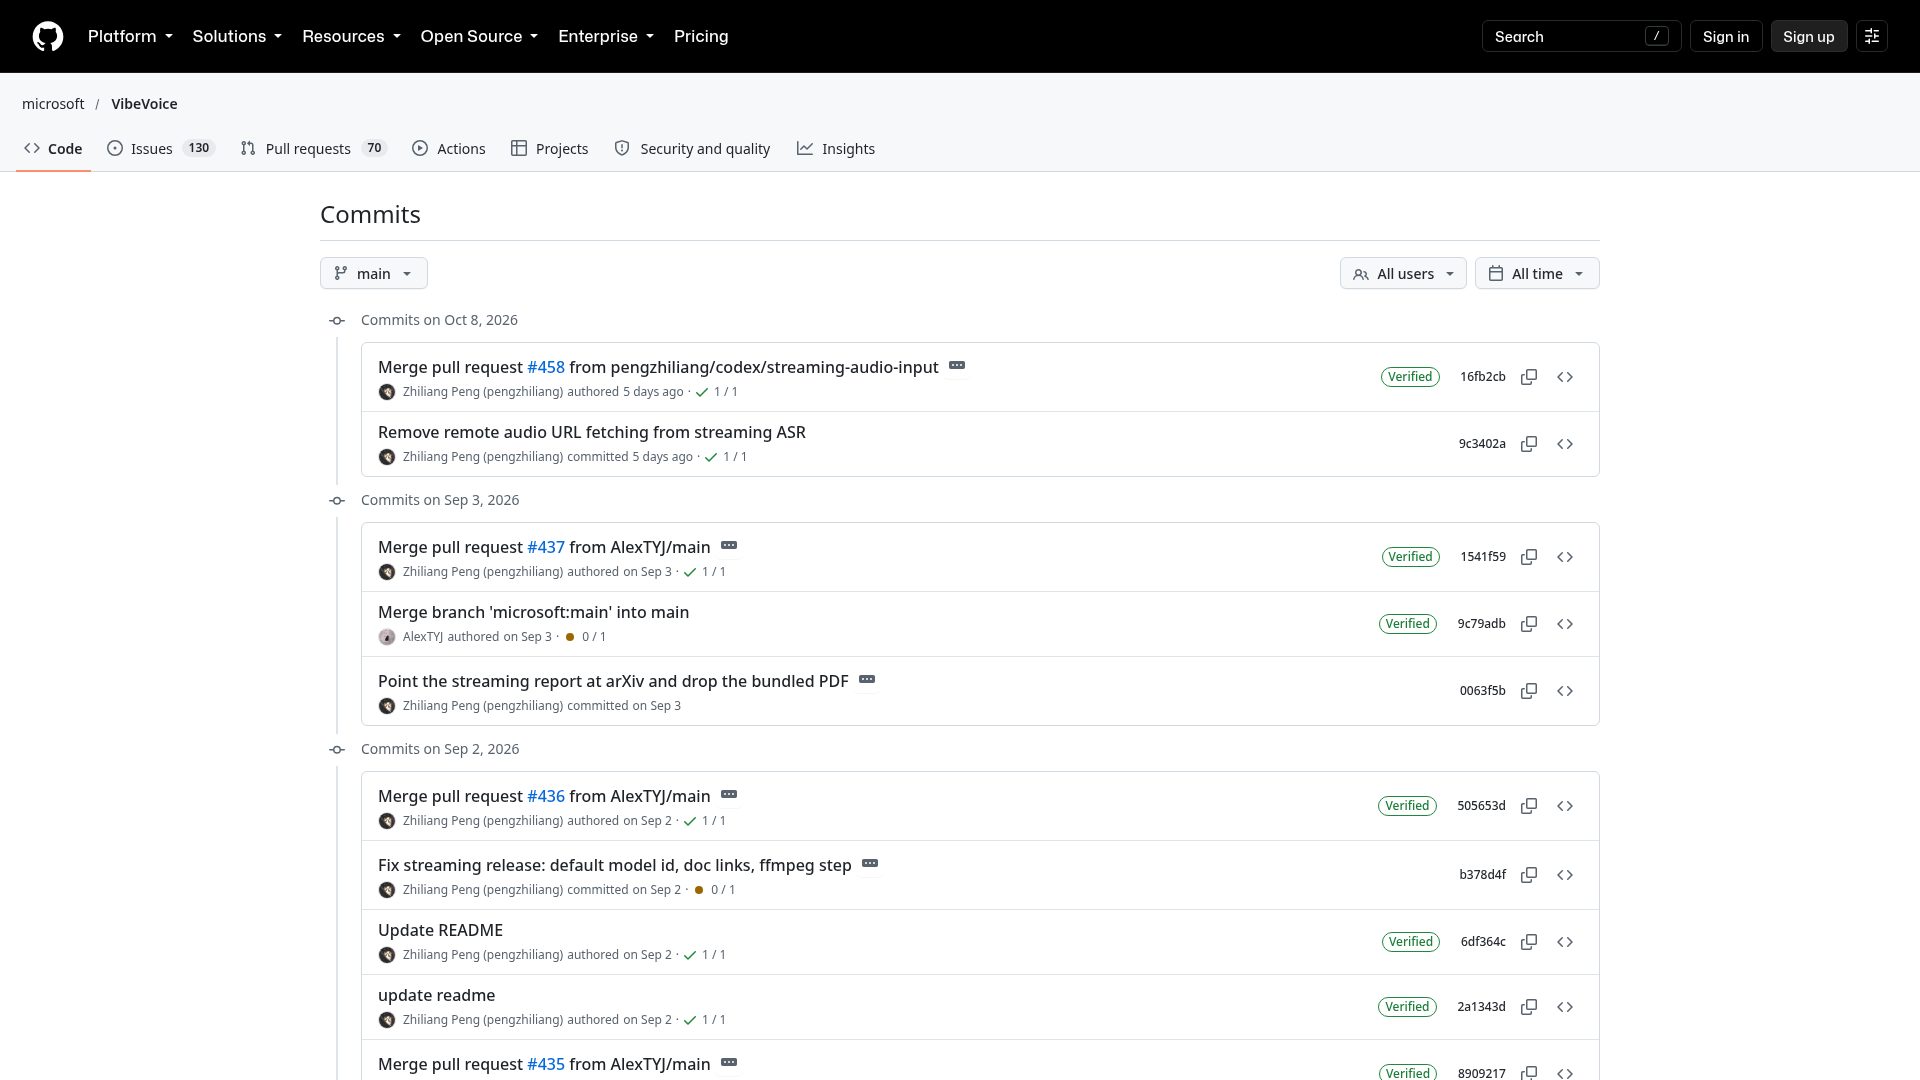
Task: Click the Sign in button
Action: (1726, 36)
